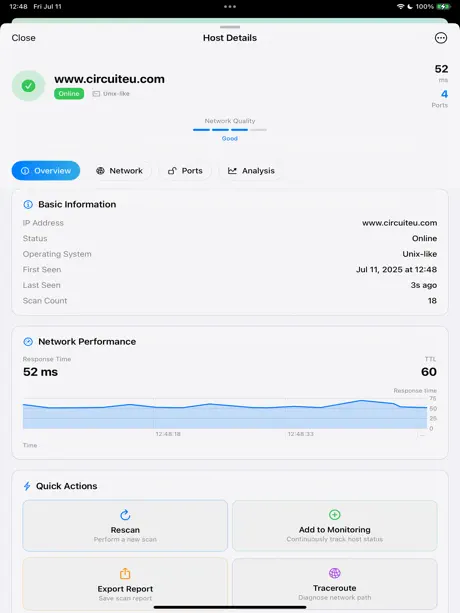This screenshot has width=460, height=613.
Task: Click the Do Not Disturb moon icon
Action: tap(410, 7)
